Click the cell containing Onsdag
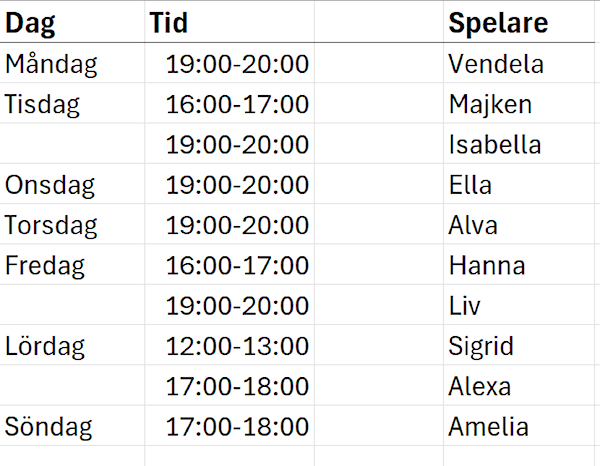 tap(50, 185)
